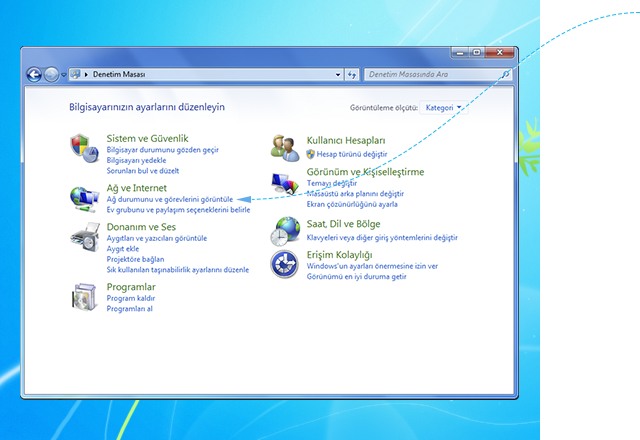The image size is (640, 440).
Task: Open Sorunları bul ve düzelt
Action: (x=143, y=171)
